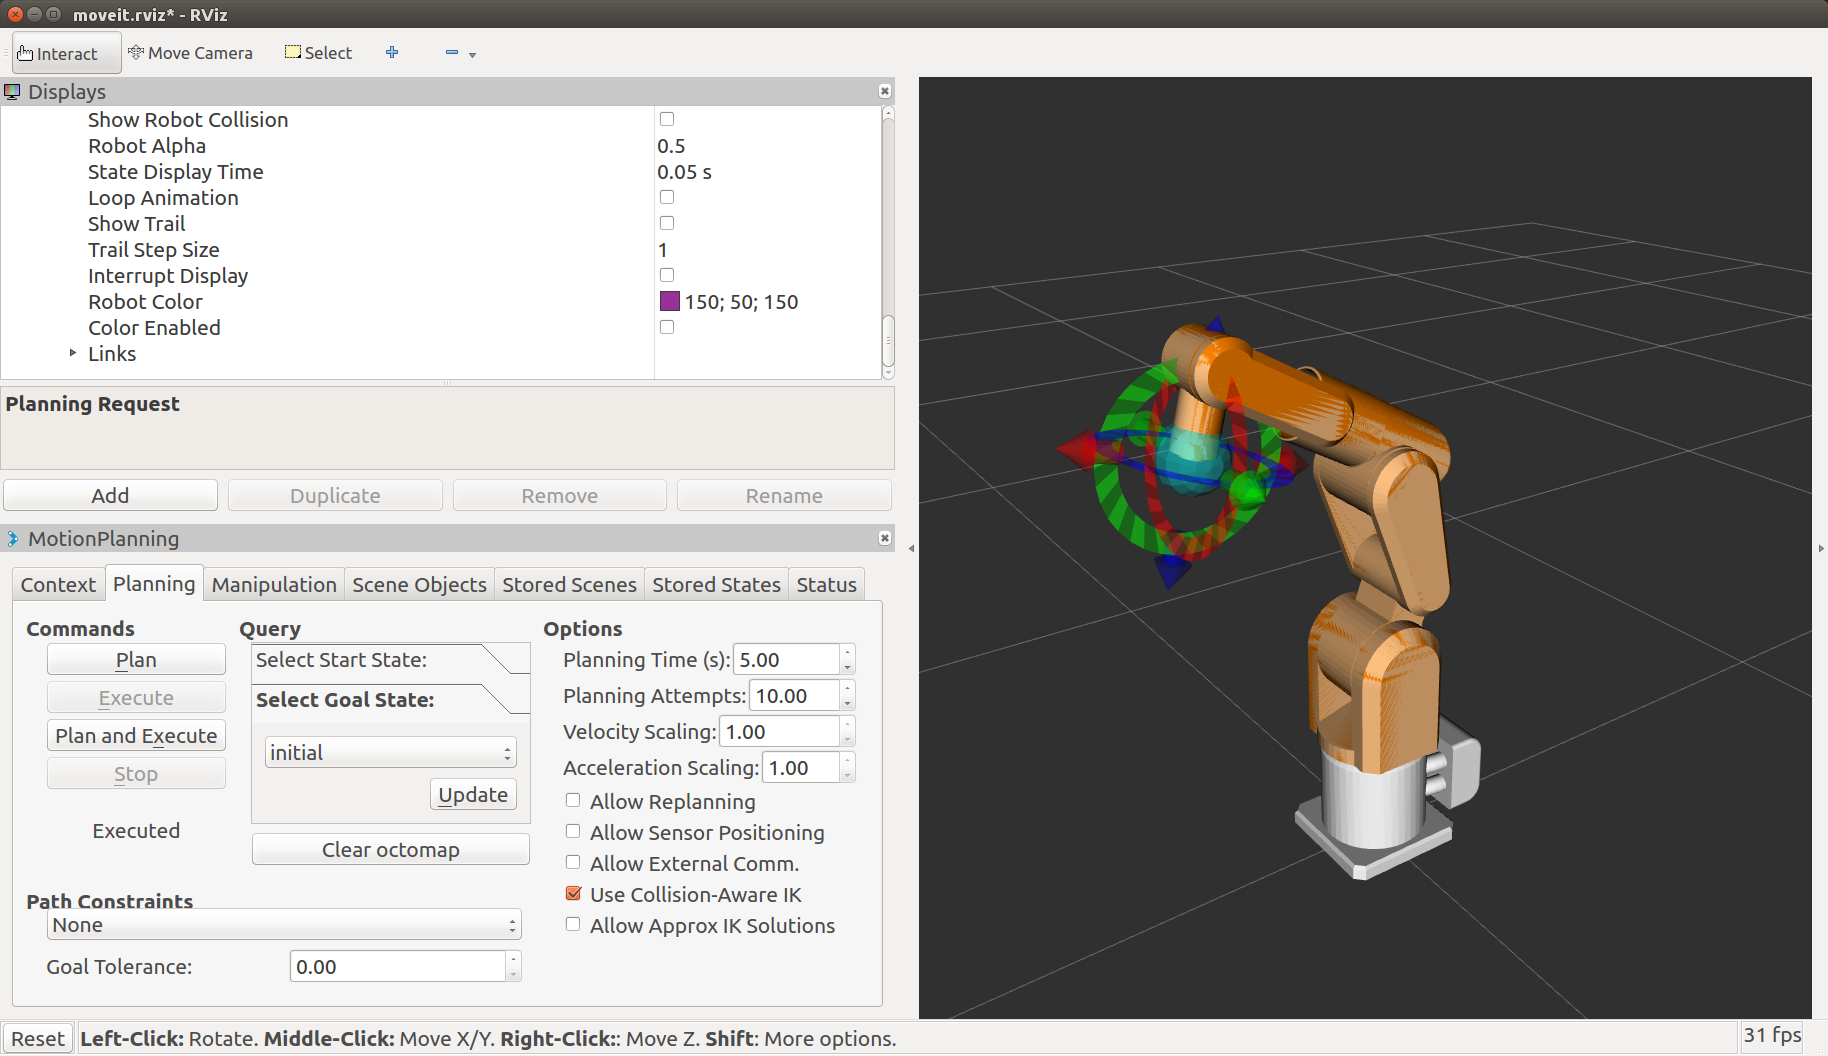Click the Velocity Scaling input field
This screenshot has height=1056, width=1828.
tap(779, 732)
